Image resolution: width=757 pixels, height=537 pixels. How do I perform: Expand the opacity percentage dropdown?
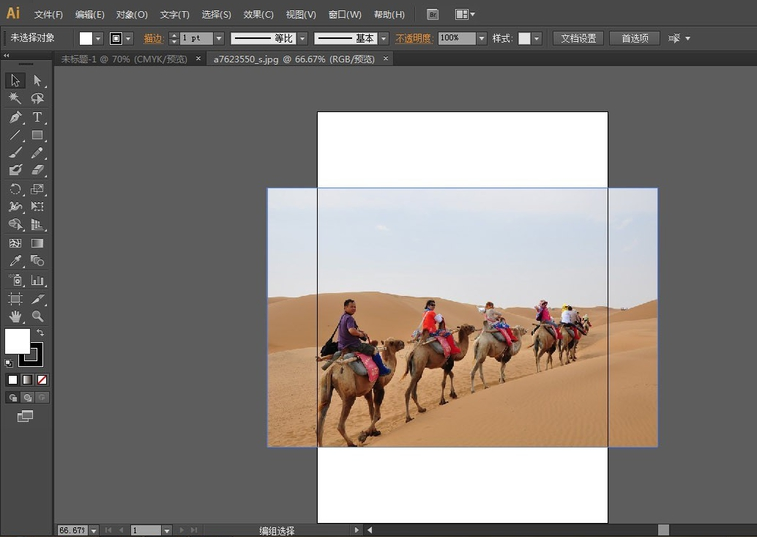pyautogui.click(x=481, y=38)
